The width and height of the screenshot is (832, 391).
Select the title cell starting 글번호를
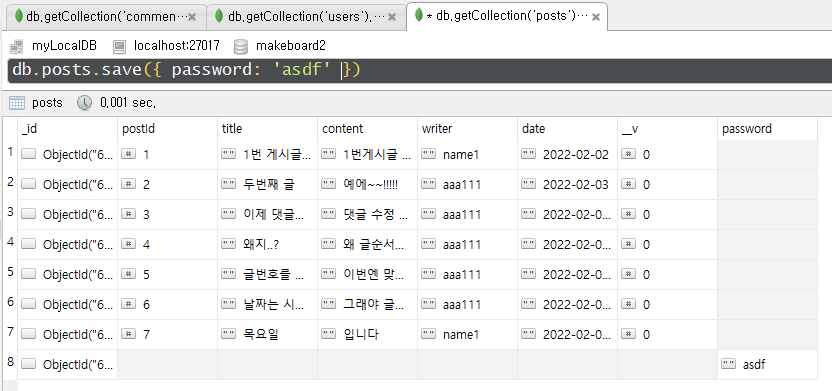click(x=267, y=275)
